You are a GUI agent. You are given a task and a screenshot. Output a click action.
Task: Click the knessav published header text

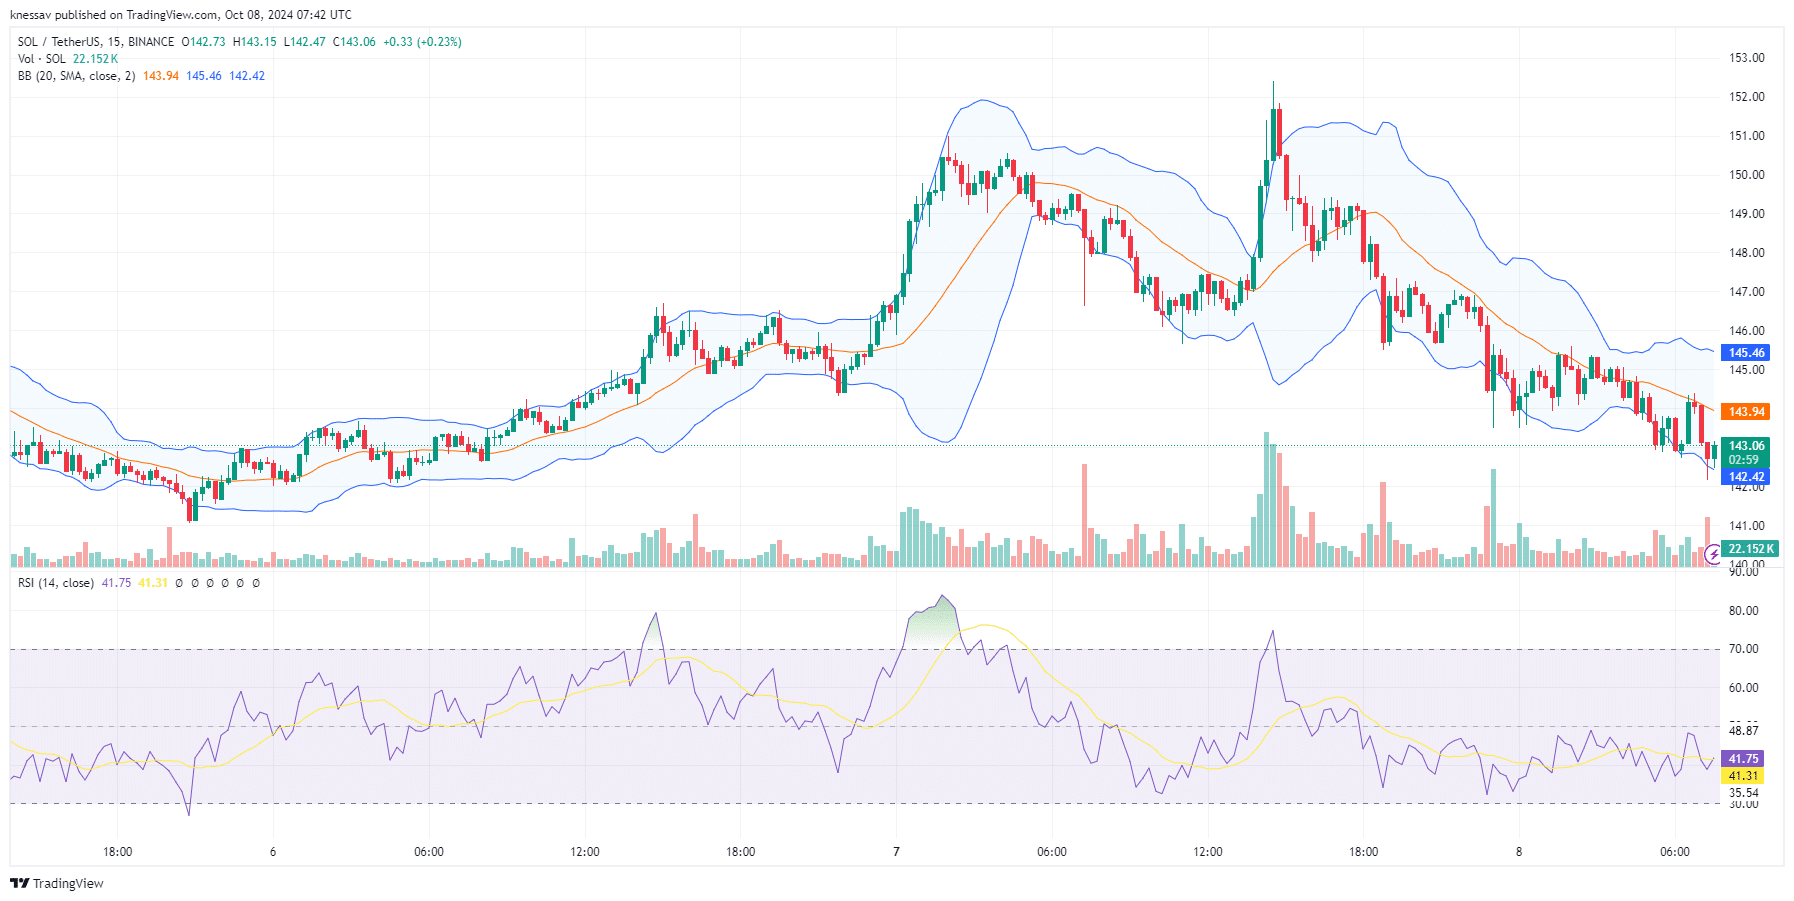[181, 15]
